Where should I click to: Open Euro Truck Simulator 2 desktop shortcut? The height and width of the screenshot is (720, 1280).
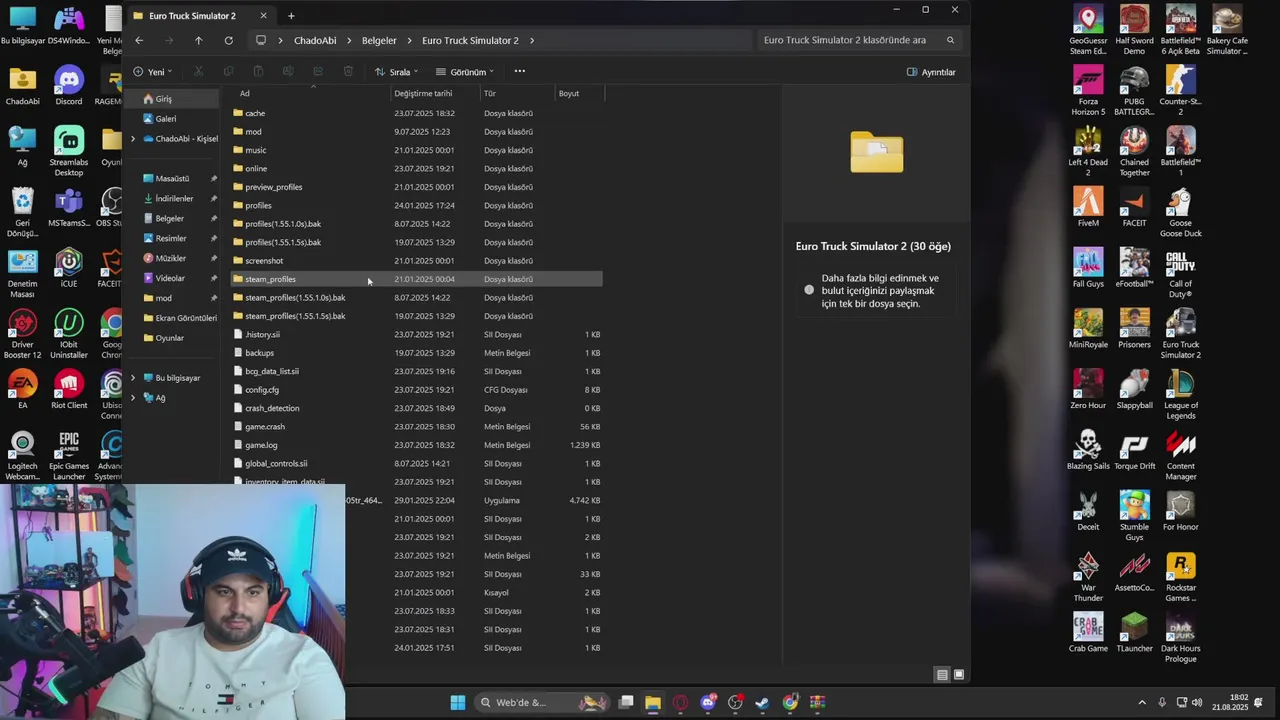pos(1180,334)
